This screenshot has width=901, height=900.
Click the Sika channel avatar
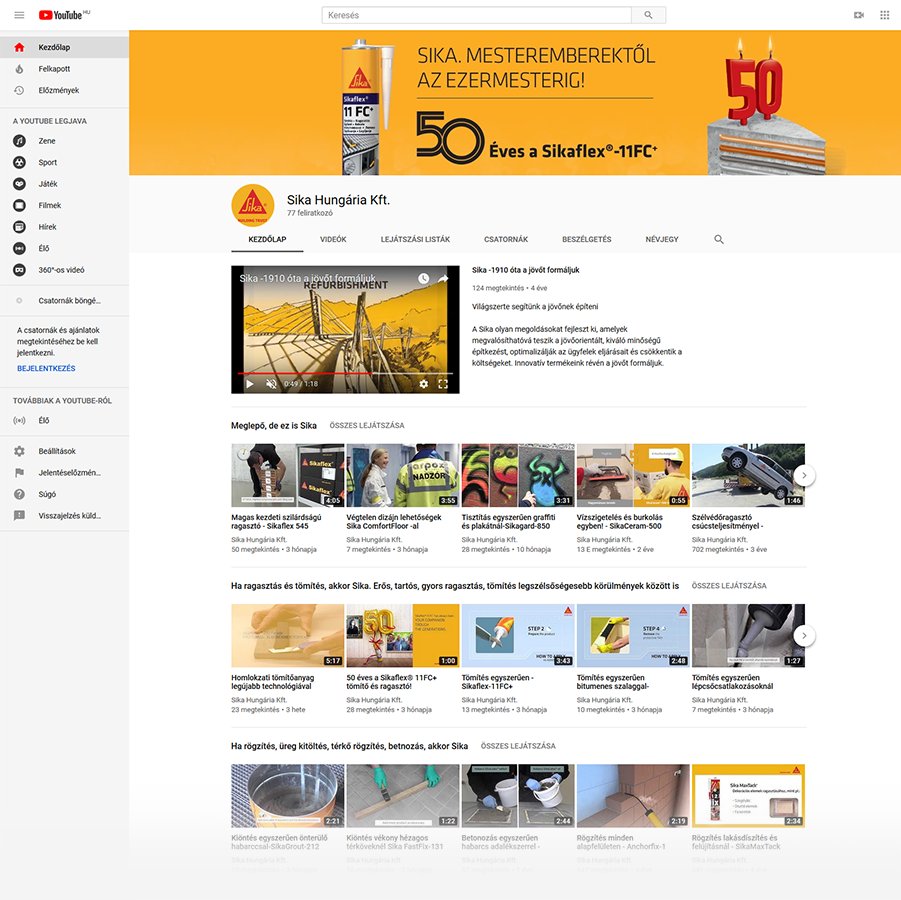(252, 205)
